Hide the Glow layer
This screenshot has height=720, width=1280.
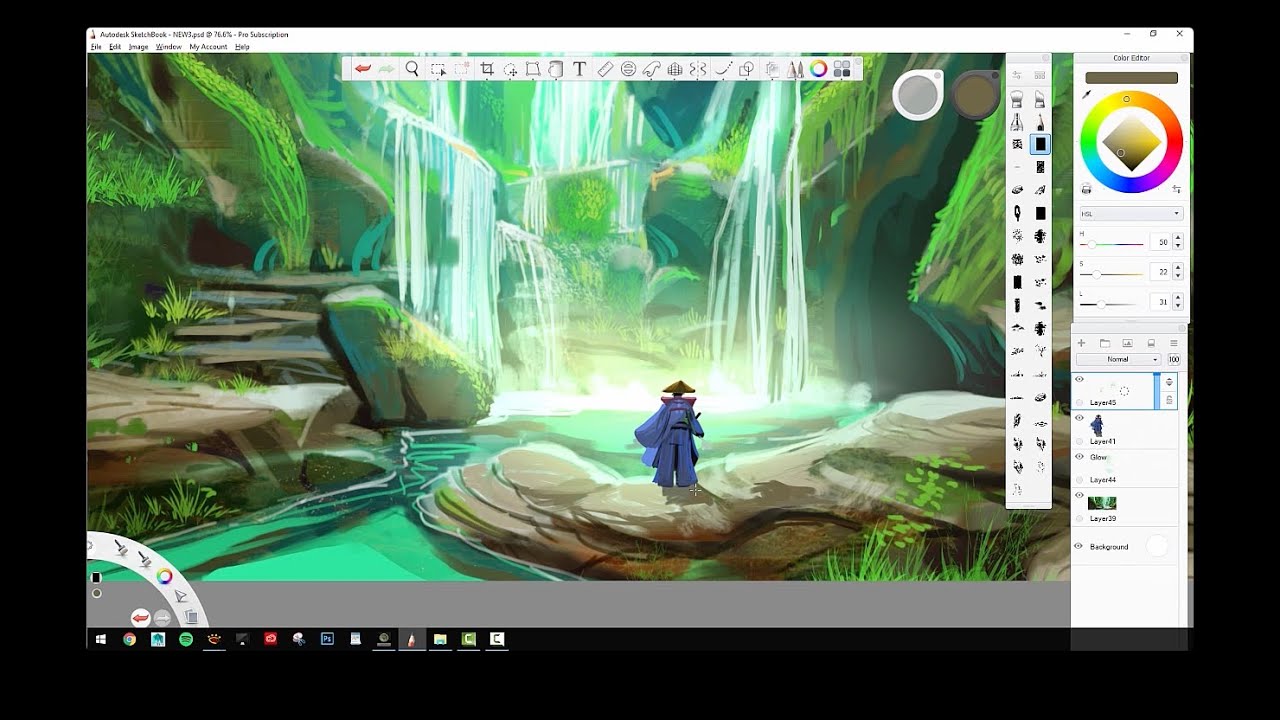[1081, 456]
